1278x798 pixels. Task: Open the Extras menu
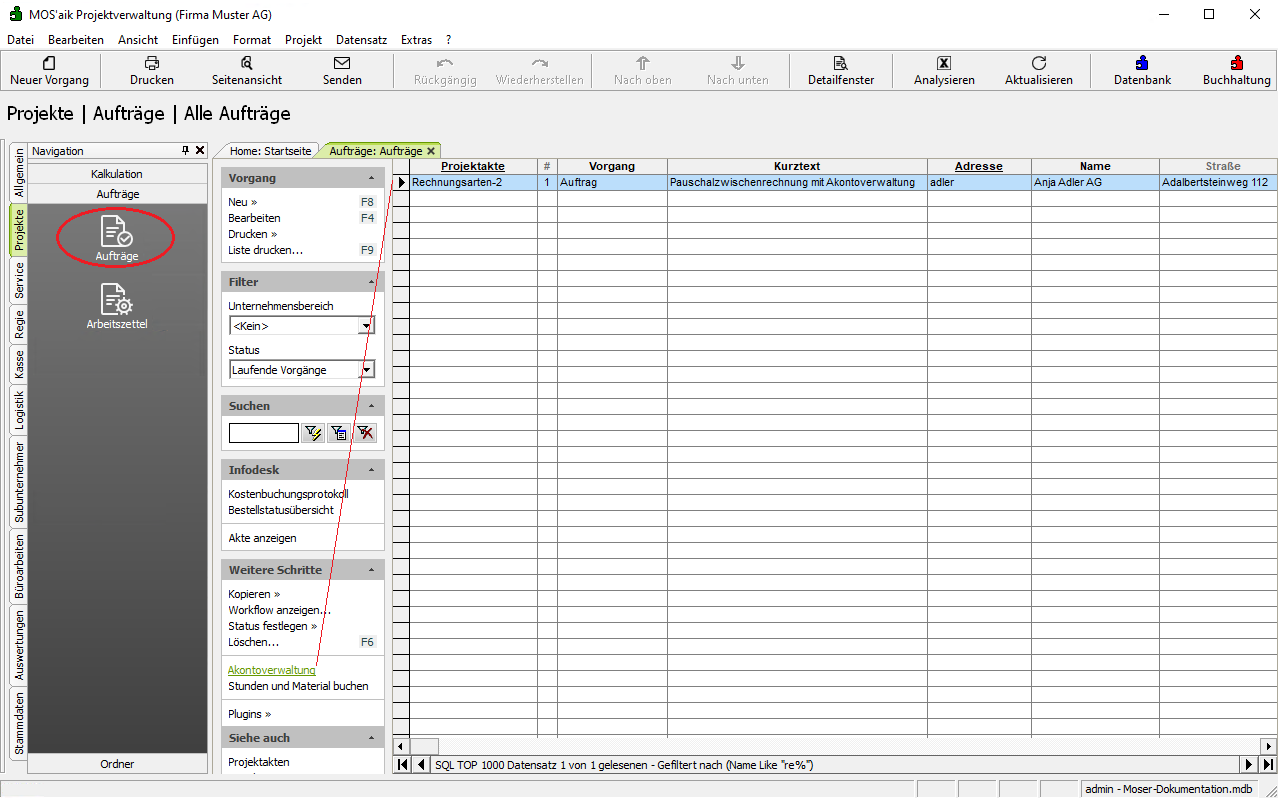[416, 40]
